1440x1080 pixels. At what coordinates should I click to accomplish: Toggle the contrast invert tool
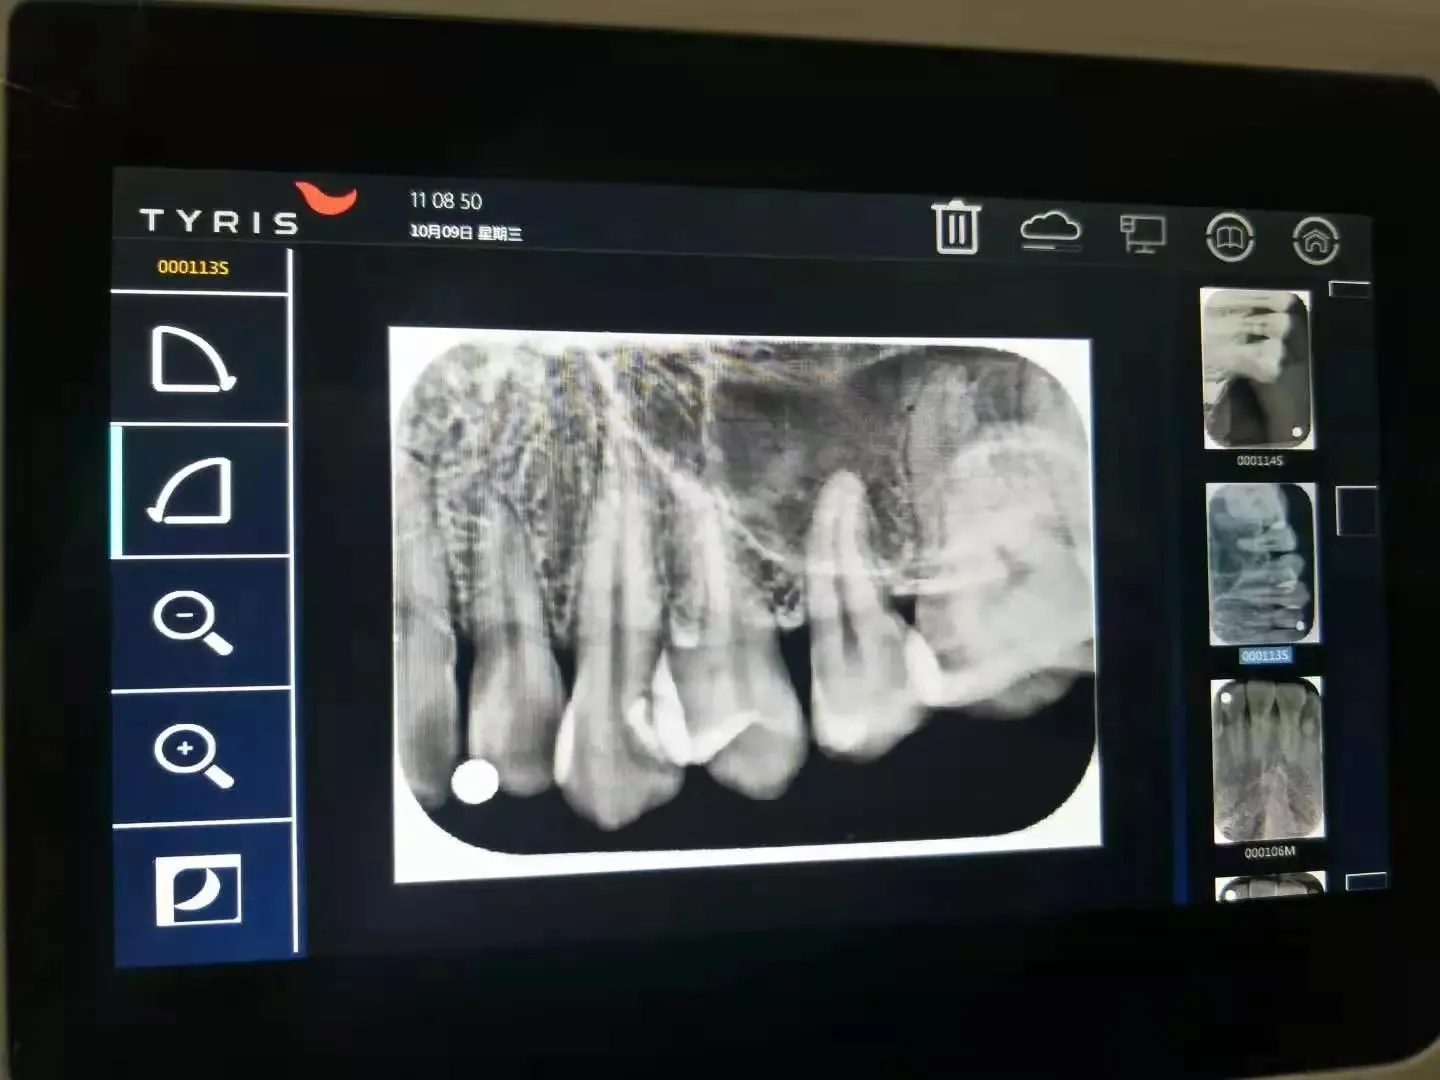coord(198,889)
